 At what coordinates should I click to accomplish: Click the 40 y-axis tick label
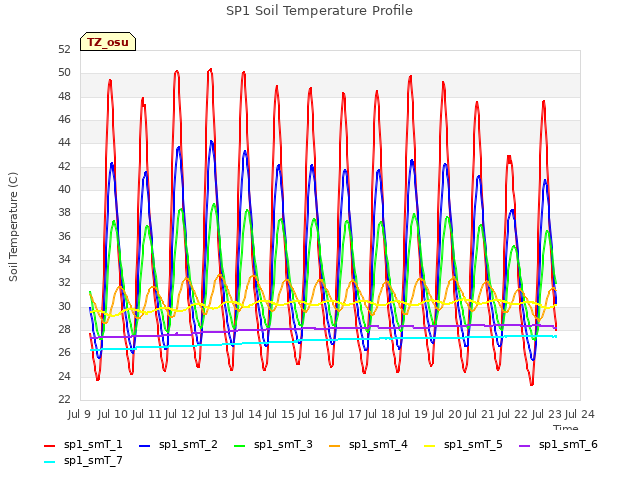64,190
